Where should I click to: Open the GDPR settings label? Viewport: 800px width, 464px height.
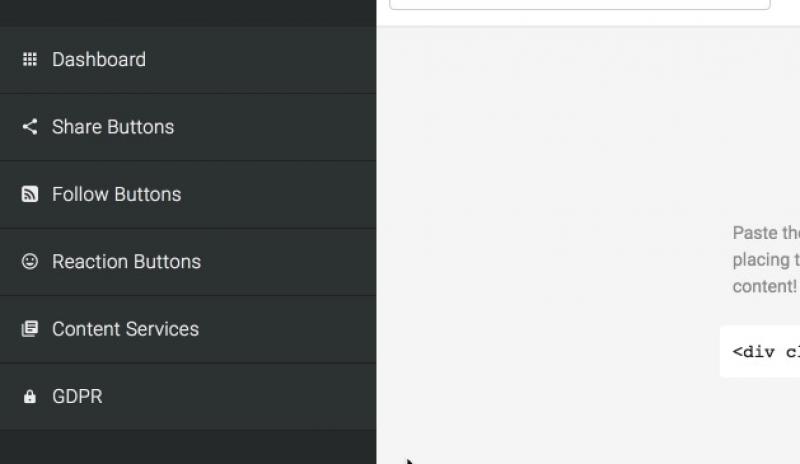77,397
